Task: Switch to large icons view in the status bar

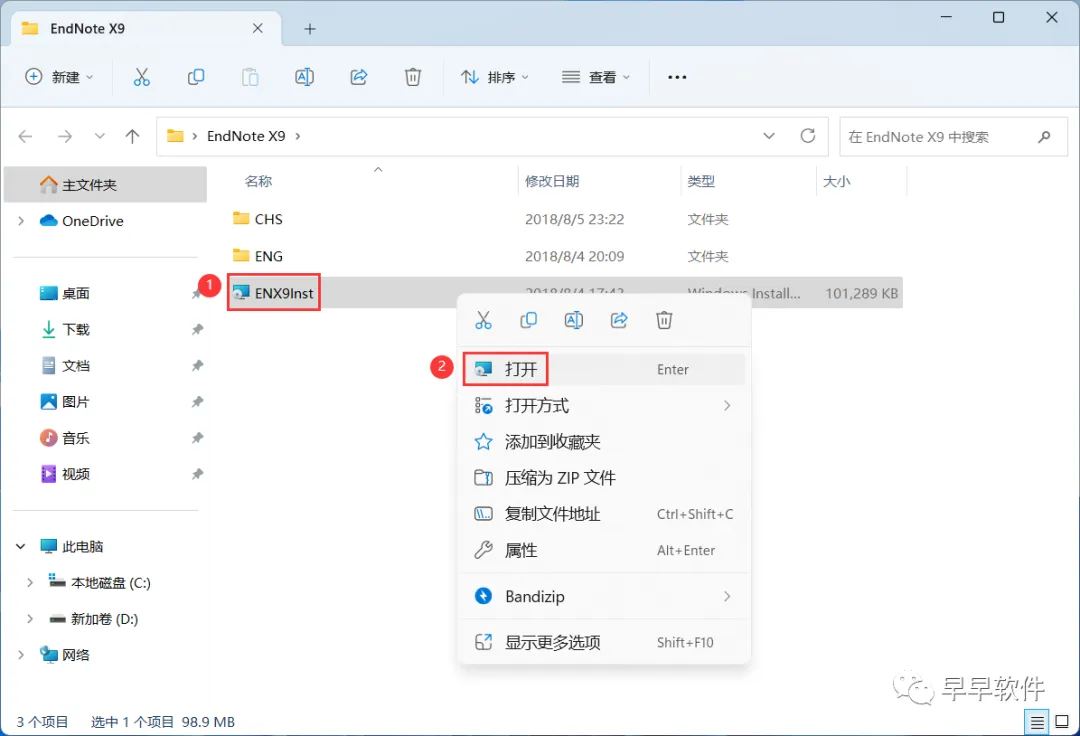Action: (1062, 722)
